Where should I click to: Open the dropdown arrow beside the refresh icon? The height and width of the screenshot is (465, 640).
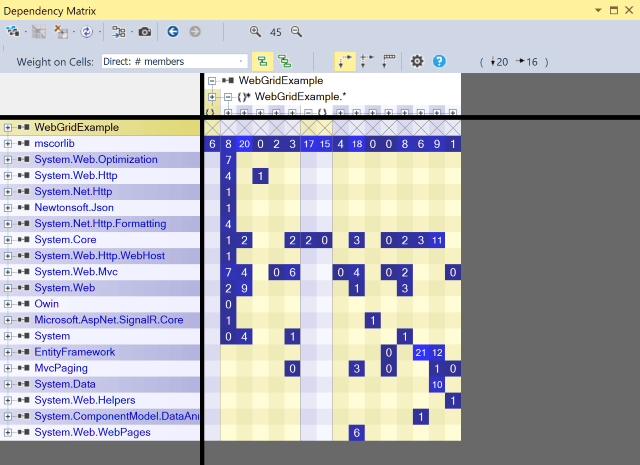point(100,32)
